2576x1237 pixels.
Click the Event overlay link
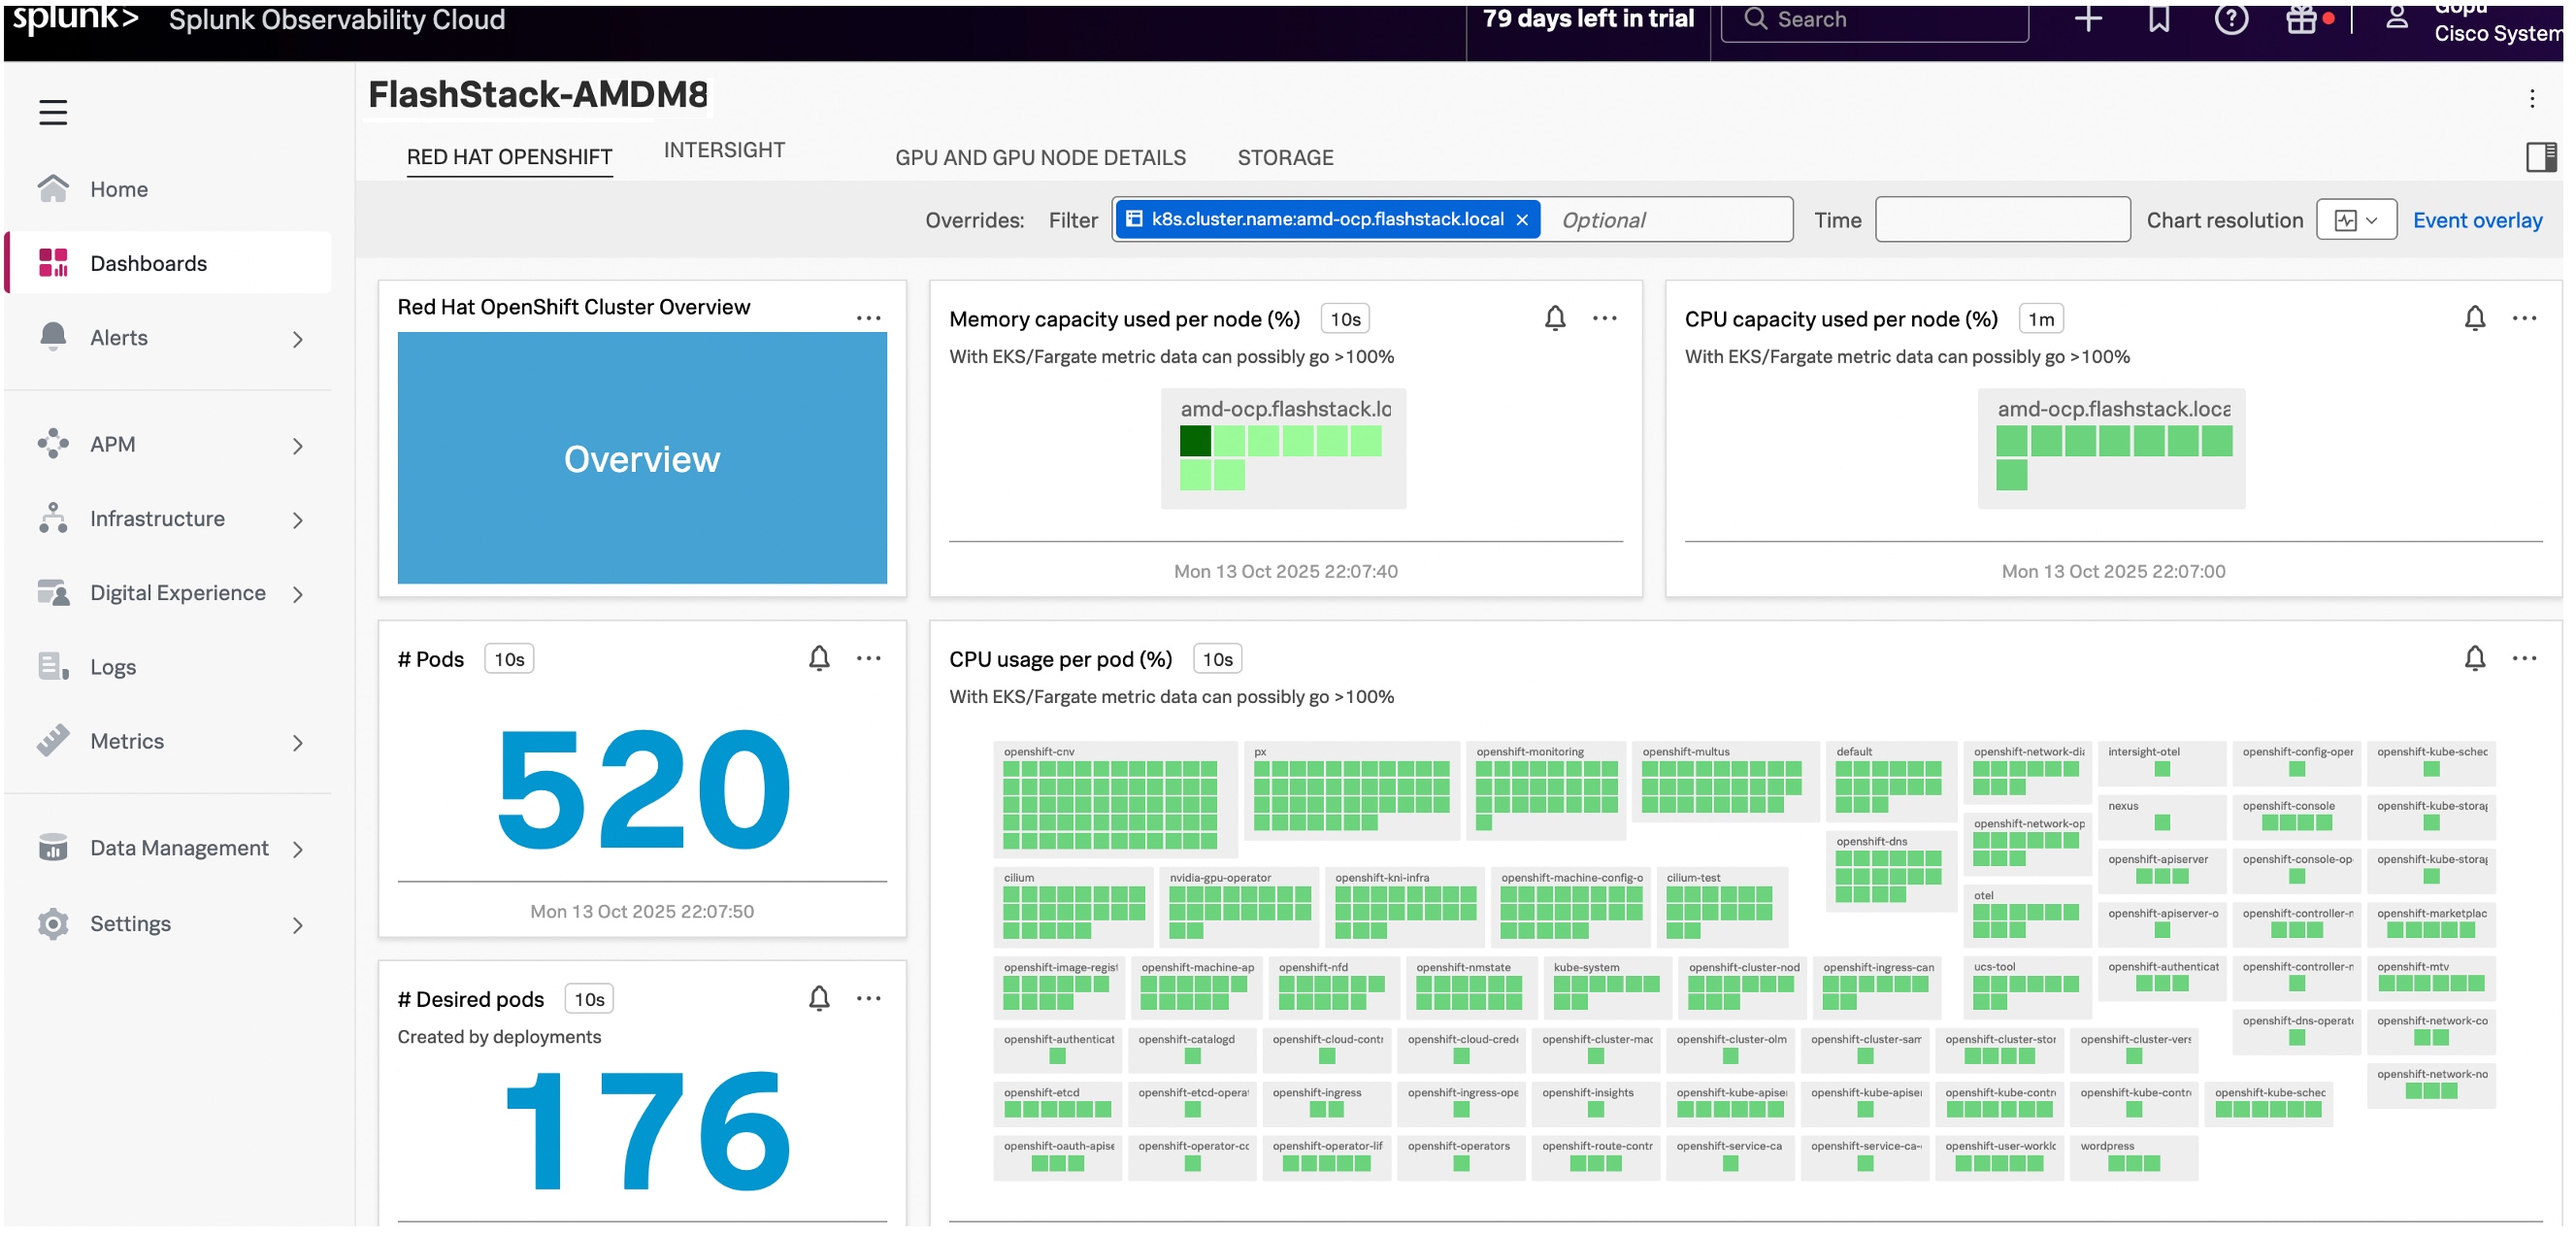coord(2477,220)
